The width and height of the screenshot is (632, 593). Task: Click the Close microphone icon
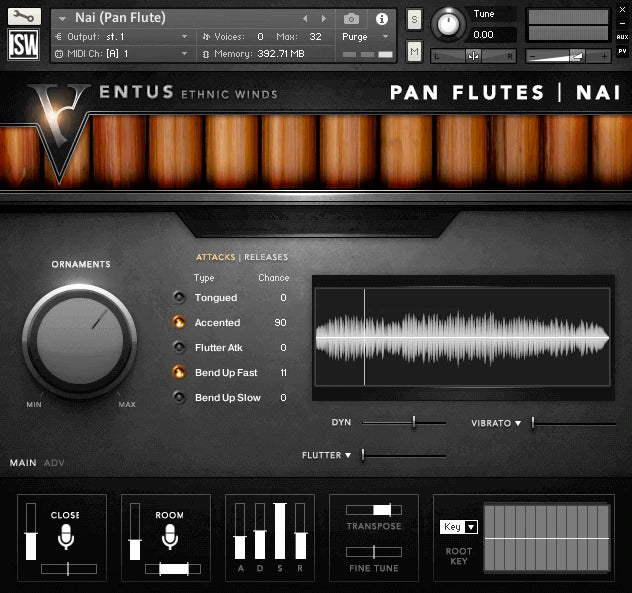coord(66,537)
